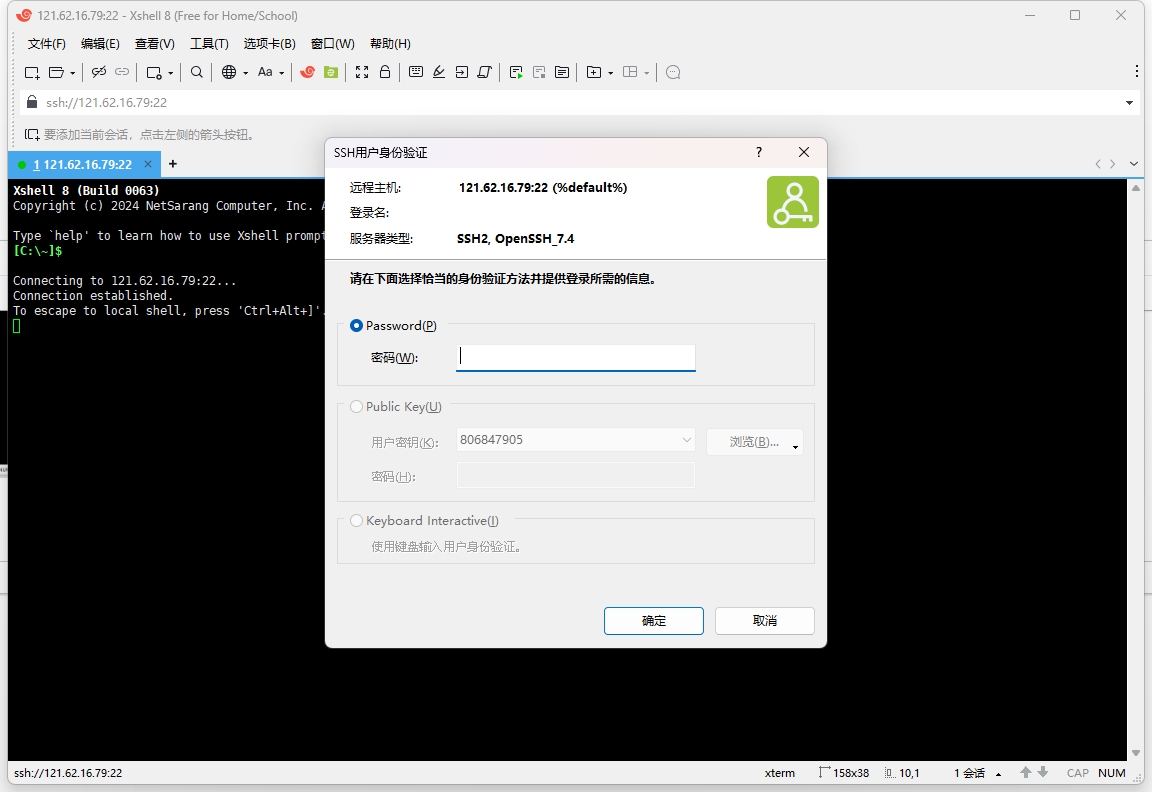This screenshot has width=1152, height=792.
Task: Click the Highlight pen toolbar icon
Action: [x=439, y=72]
